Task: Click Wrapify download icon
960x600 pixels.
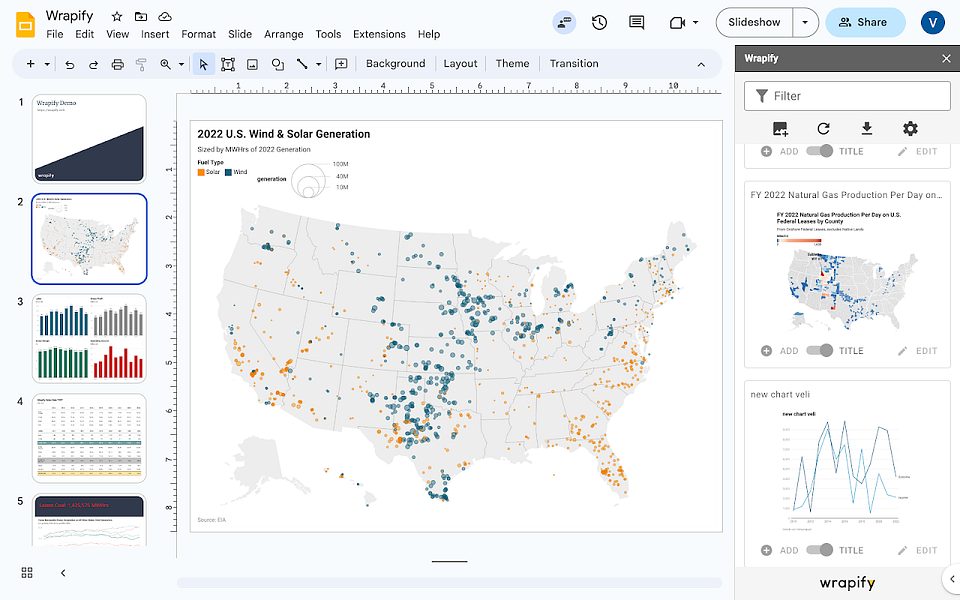Action: (867, 129)
